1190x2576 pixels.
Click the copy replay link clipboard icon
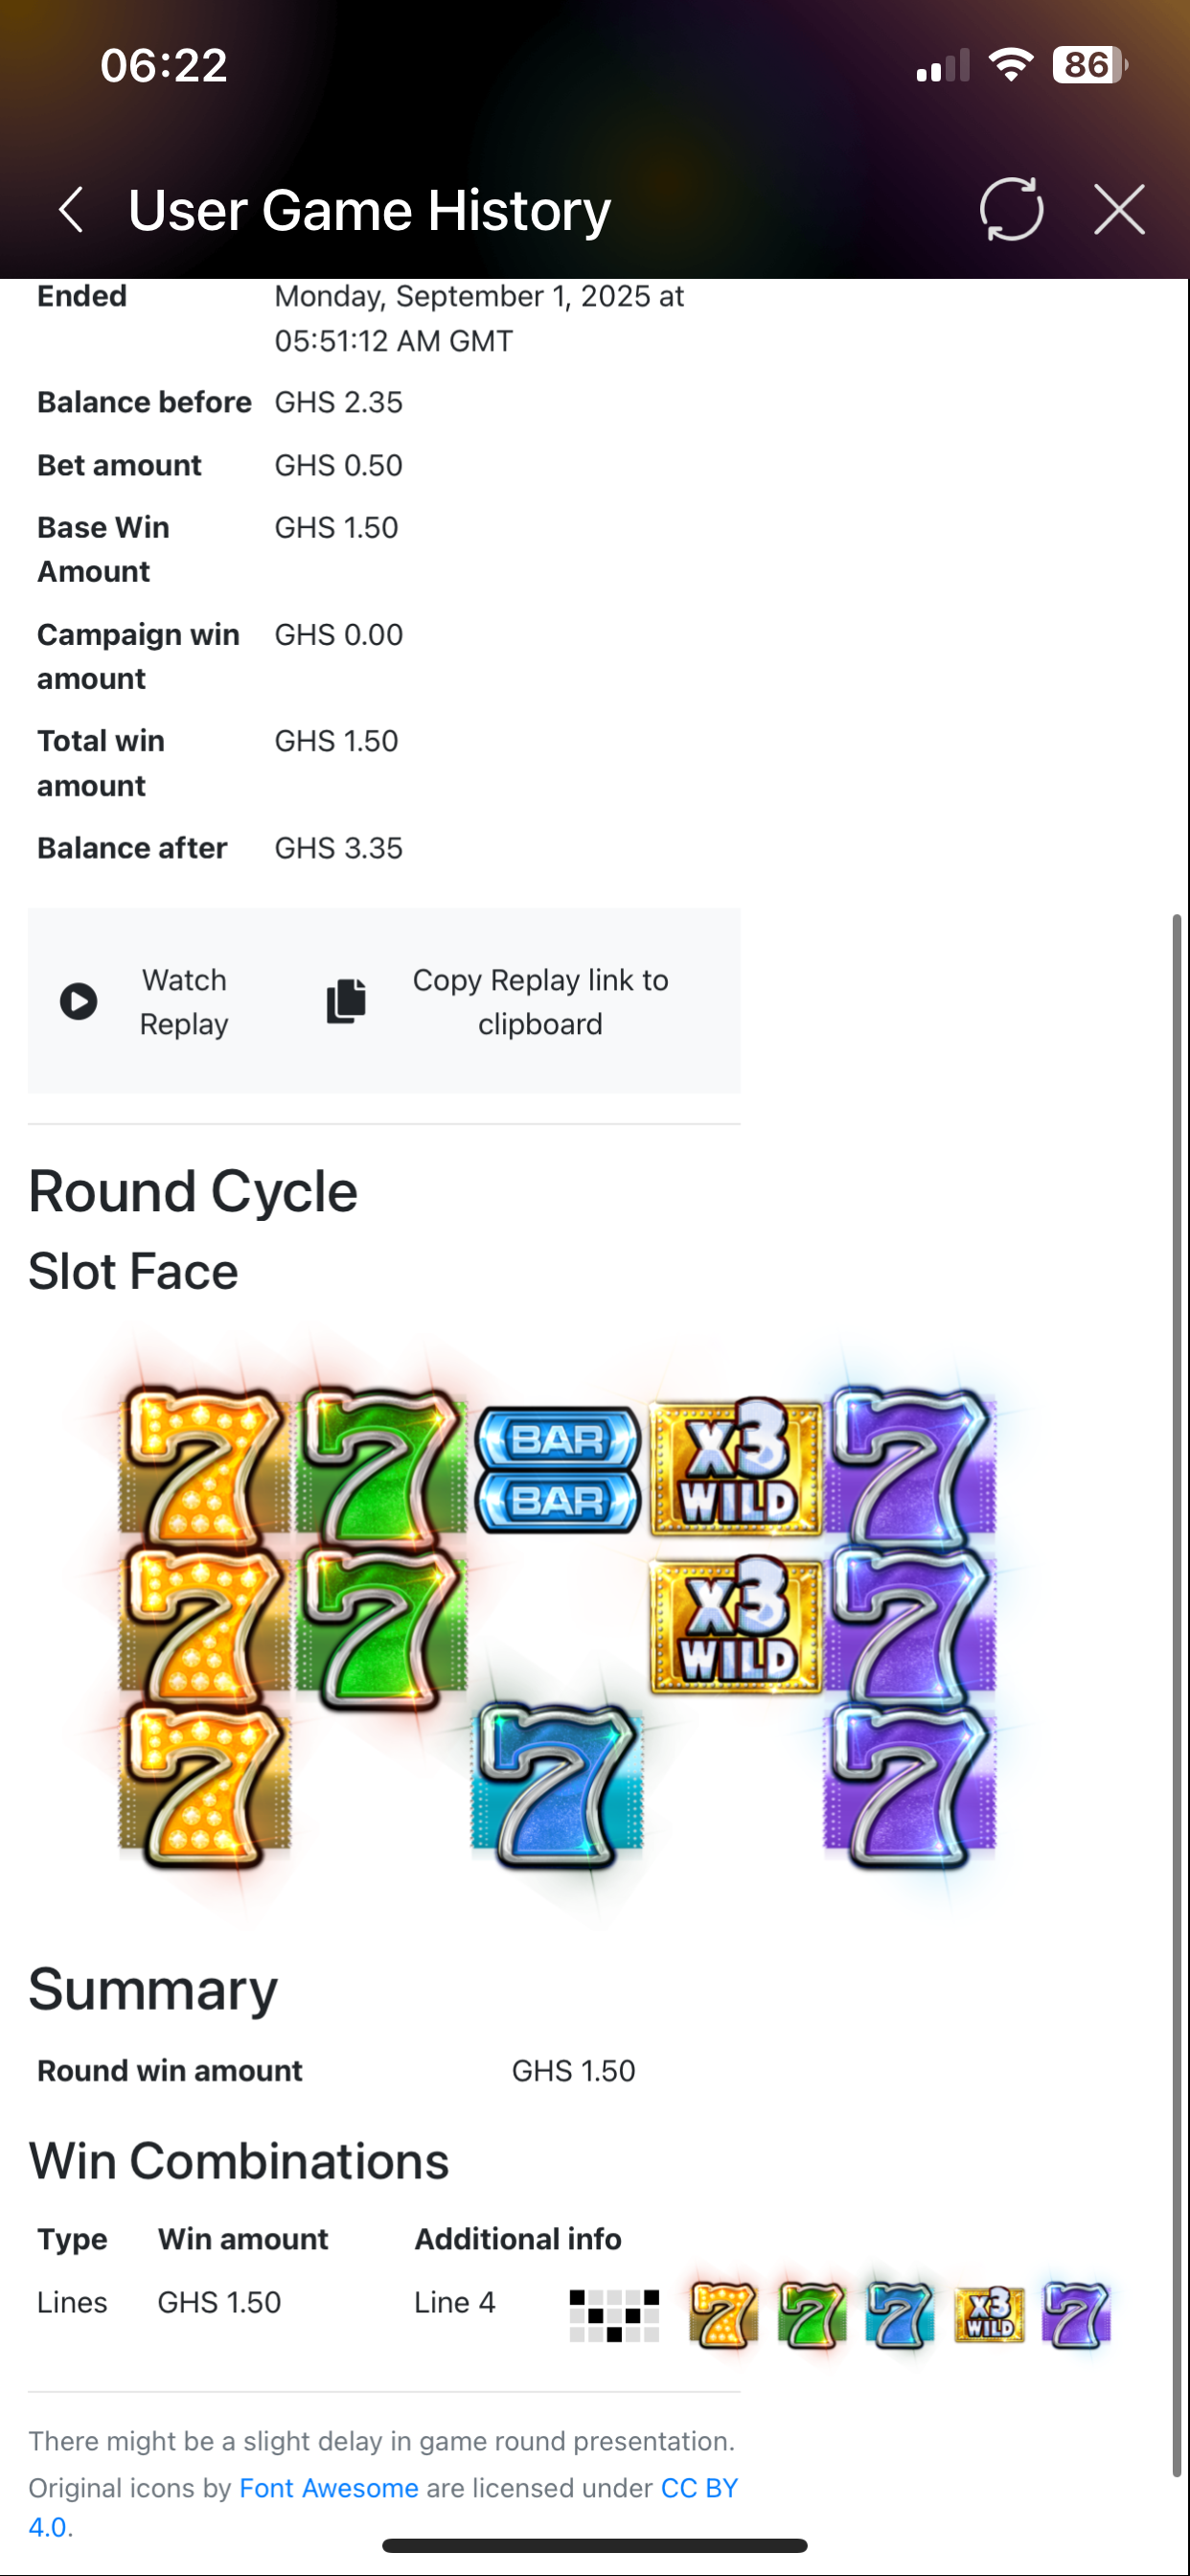point(346,1001)
